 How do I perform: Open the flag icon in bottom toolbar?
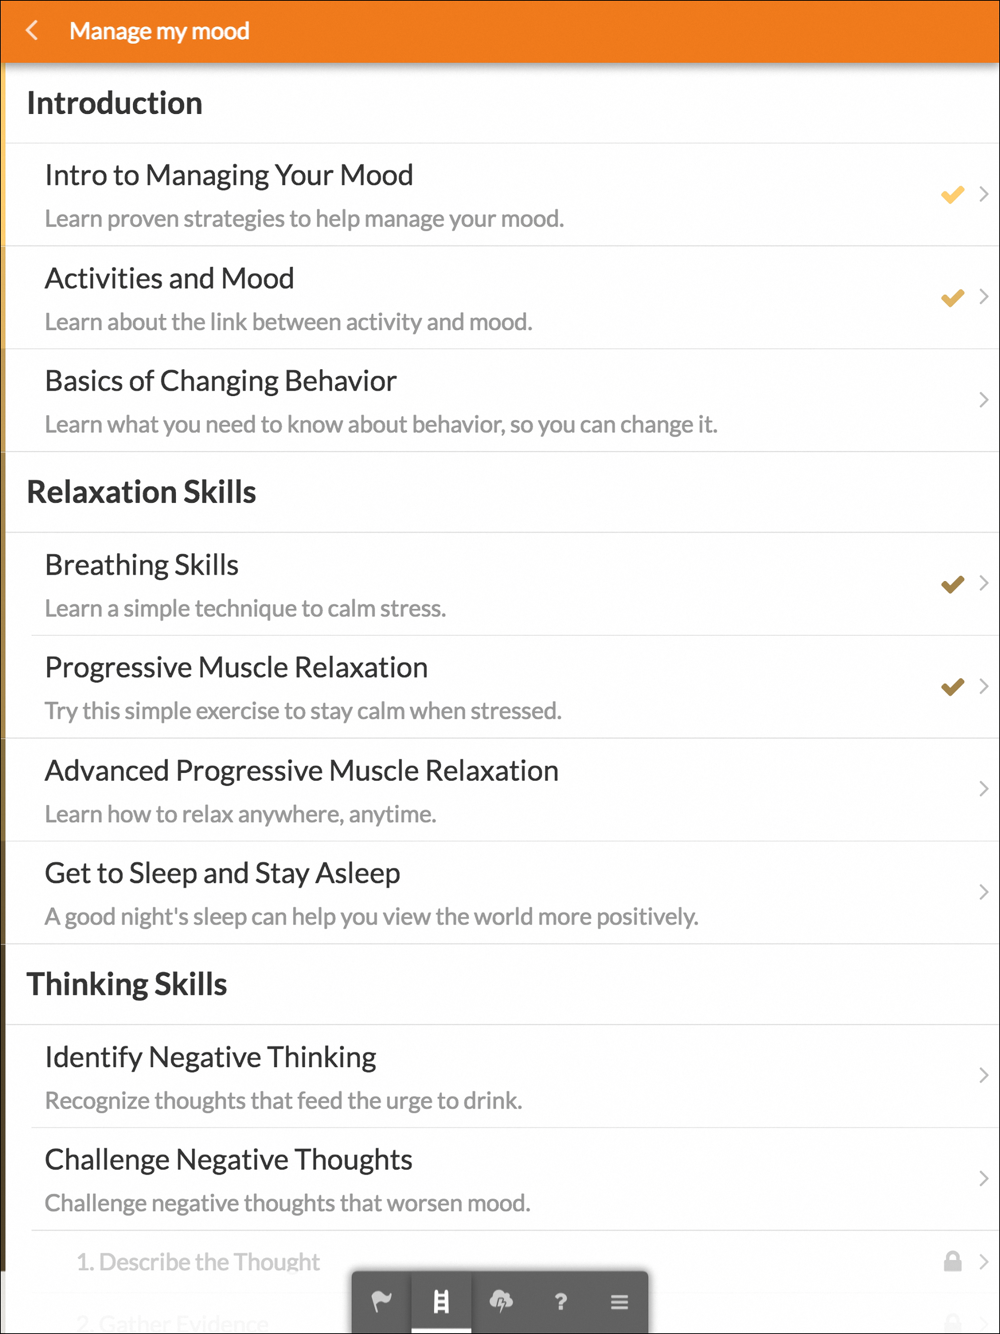point(381,1301)
